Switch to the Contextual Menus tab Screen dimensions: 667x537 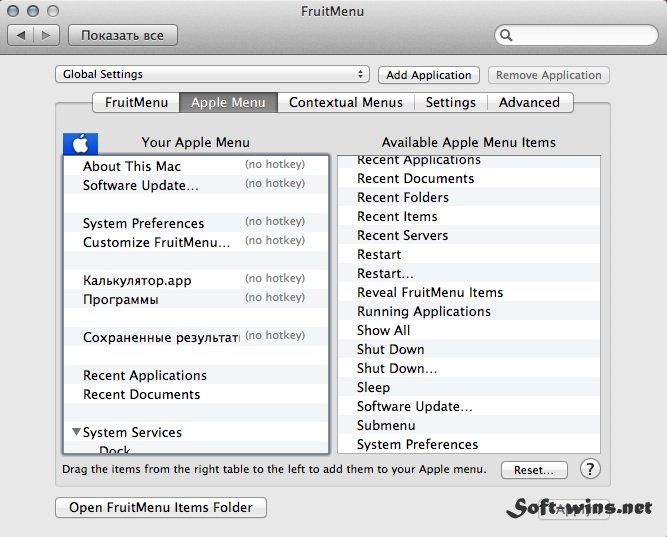pyautogui.click(x=346, y=103)
